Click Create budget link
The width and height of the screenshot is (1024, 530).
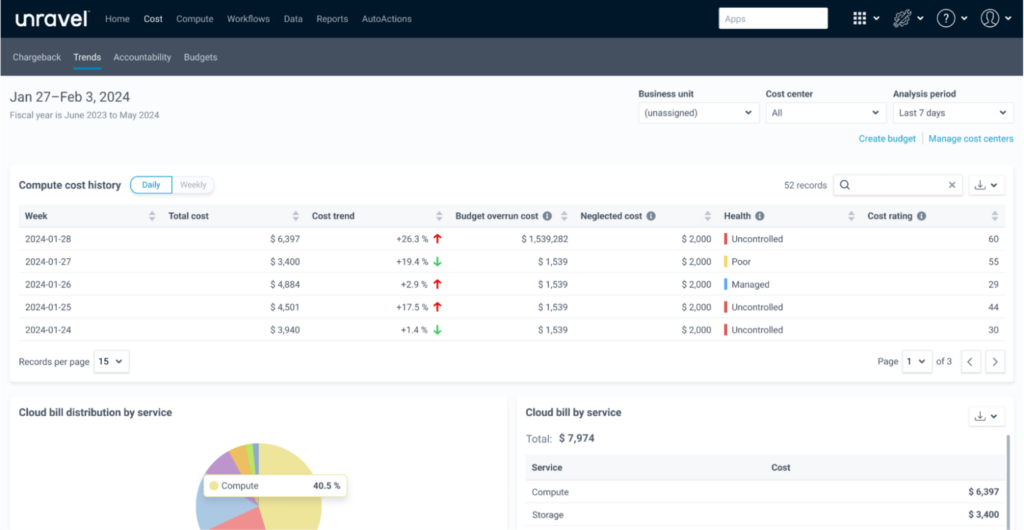887,138
